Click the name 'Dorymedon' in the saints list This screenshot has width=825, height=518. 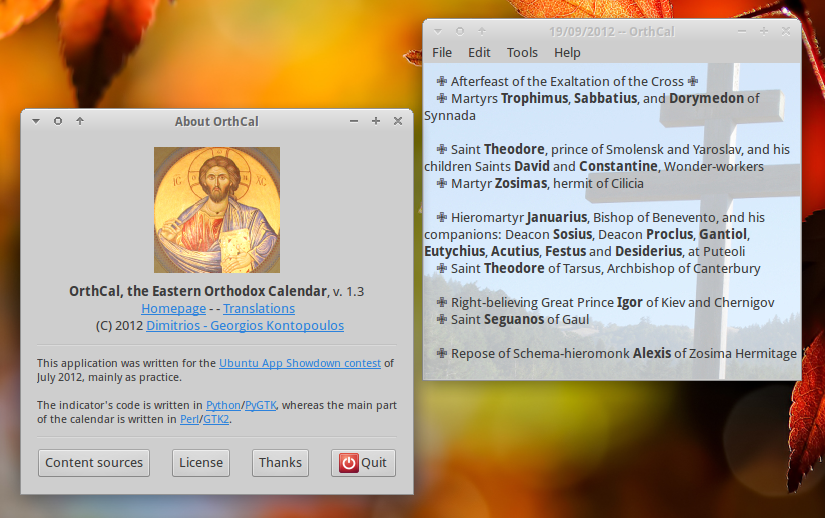coord(707,98)
